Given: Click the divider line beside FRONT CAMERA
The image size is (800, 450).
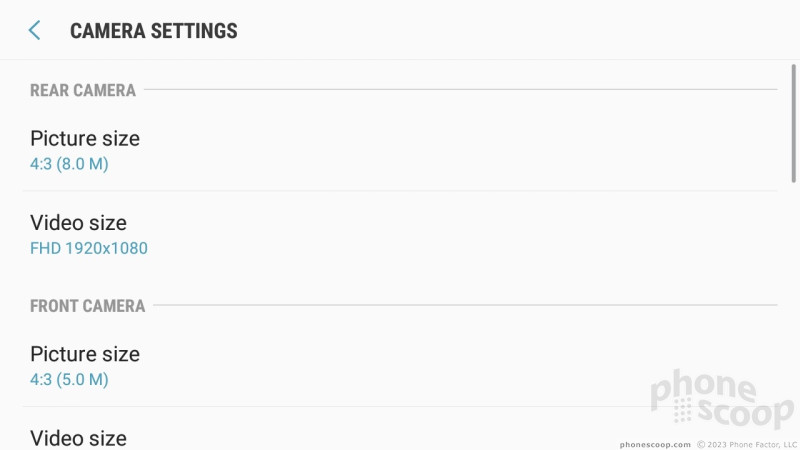Looking at the screenshot, I should [x=465, y=305].
